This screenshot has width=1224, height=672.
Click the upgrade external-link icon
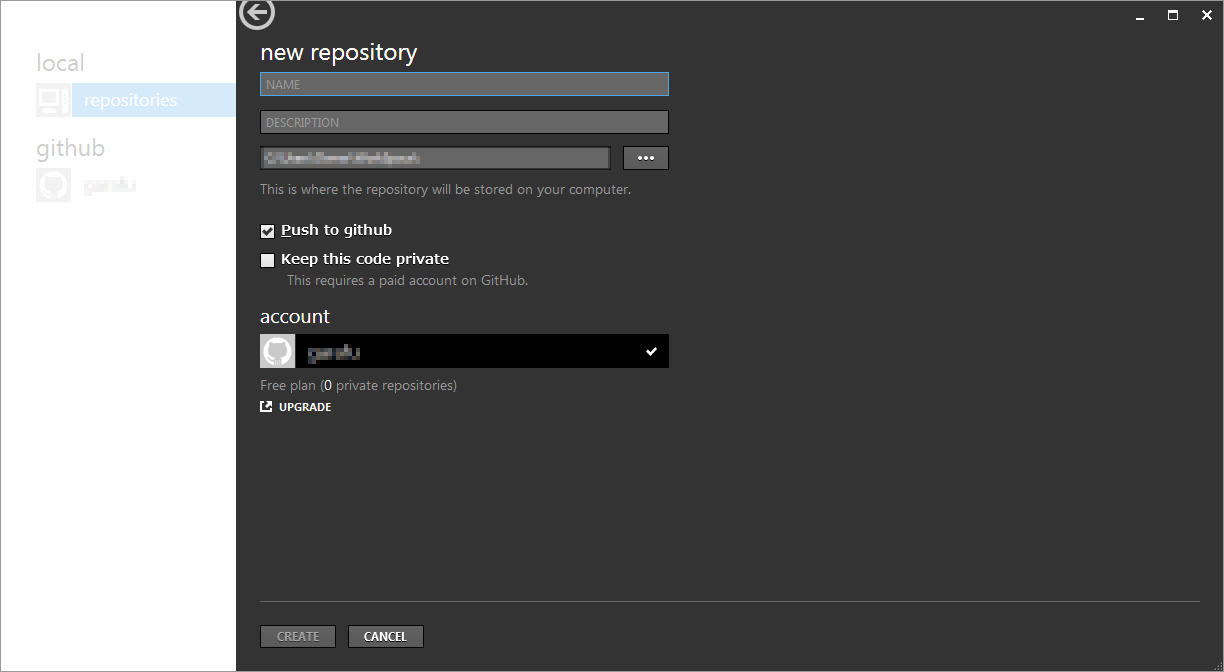click(x=266, y=407)
